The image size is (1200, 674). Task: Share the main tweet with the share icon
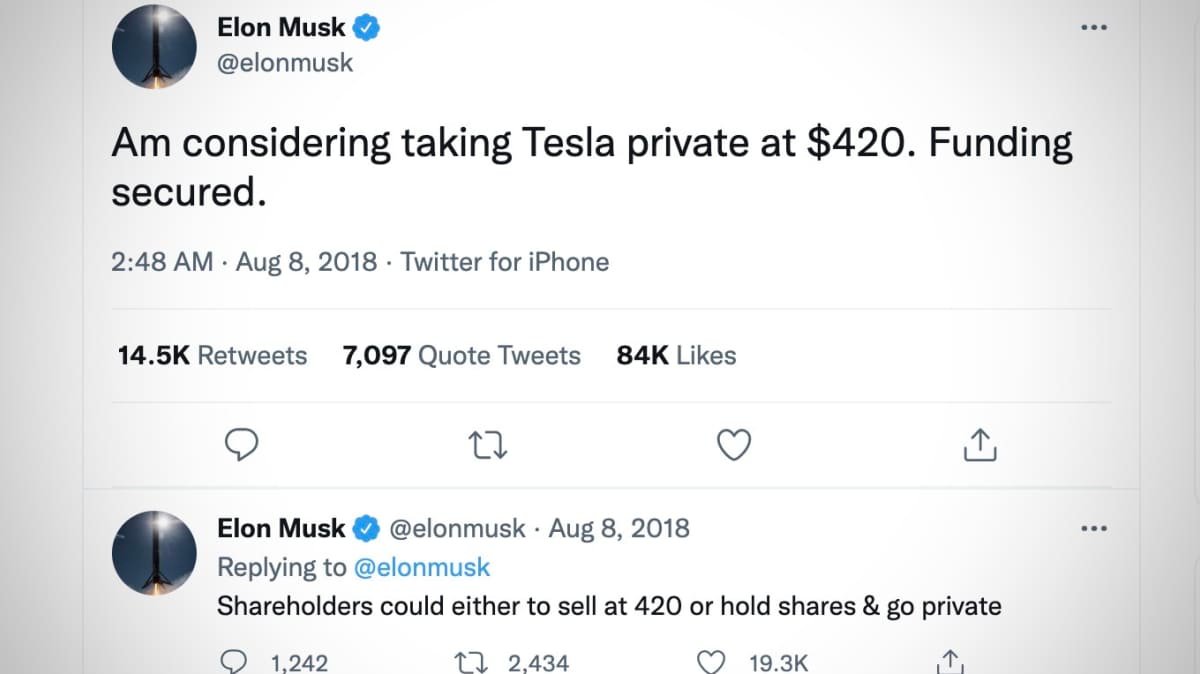coord(981,446)
